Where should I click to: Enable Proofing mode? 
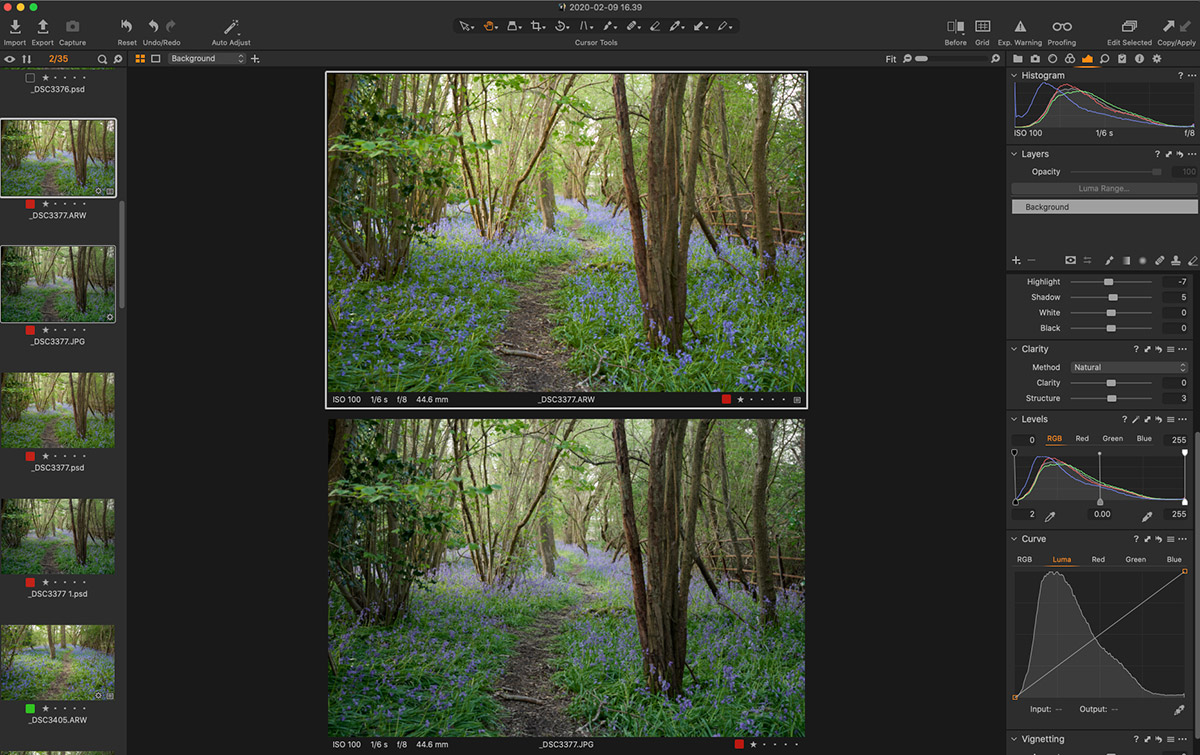click(1061, 26)
